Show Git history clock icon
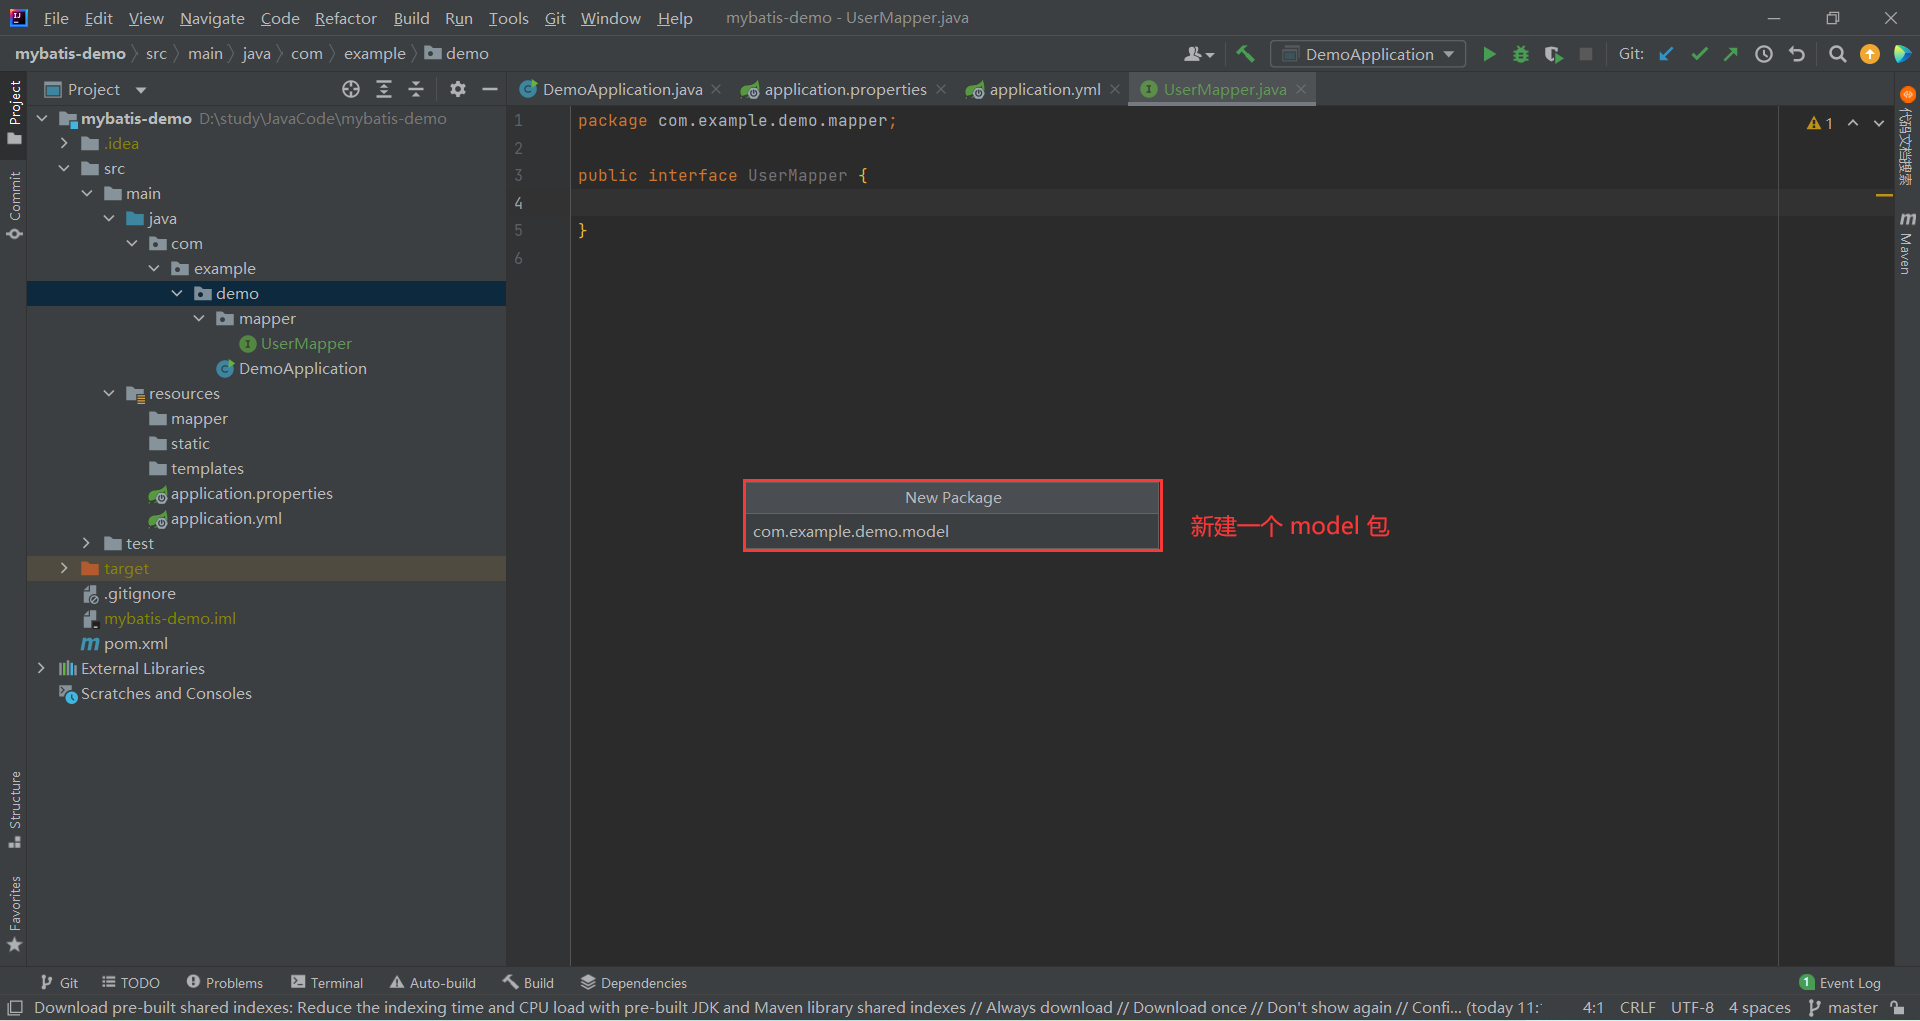This screenshot has width=1920, height=1021. [1764, 54]
